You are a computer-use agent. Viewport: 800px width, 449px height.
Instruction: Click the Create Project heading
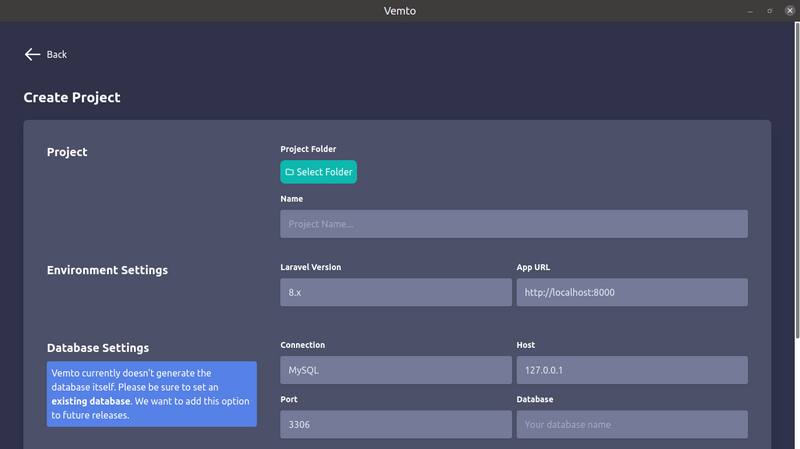tap(72, 97)
